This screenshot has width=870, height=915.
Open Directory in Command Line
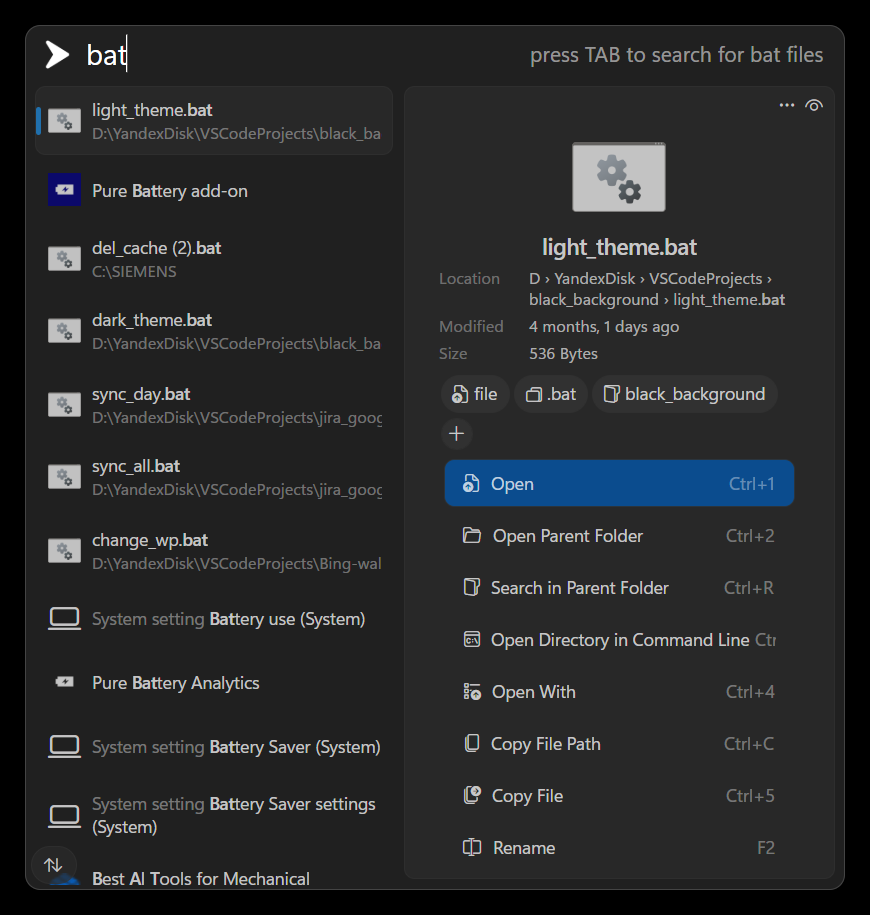point(619,640)
